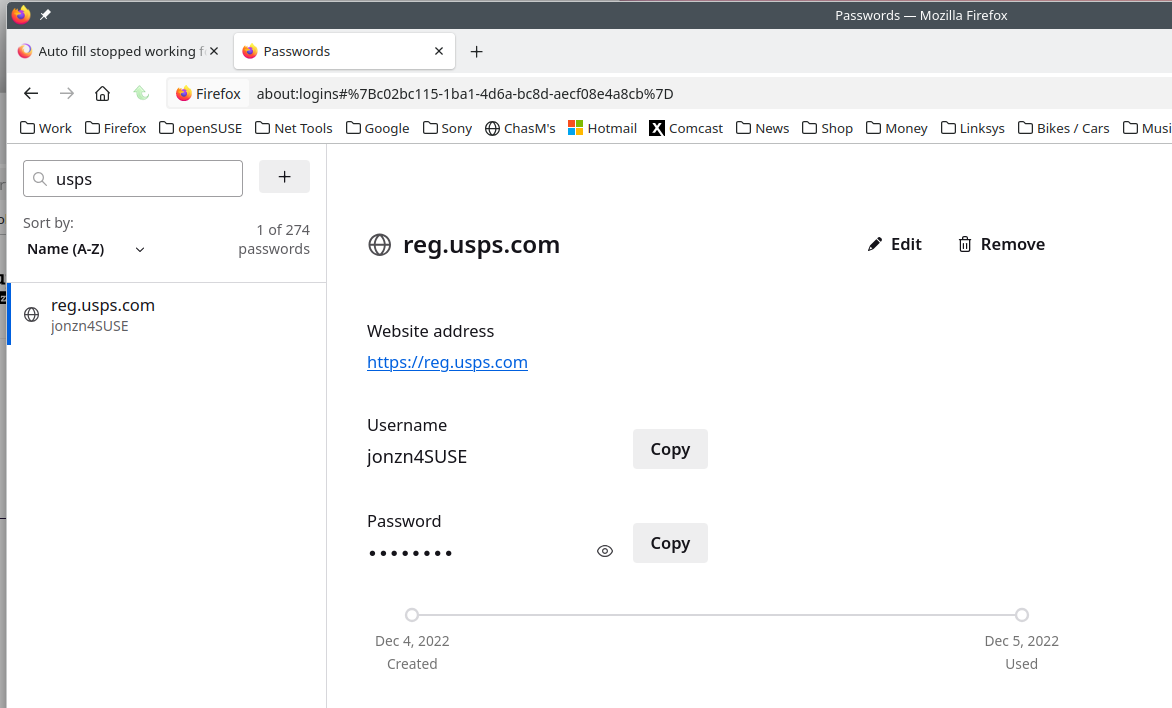Open the ChasM's bookmark

(x=520, y=128)
